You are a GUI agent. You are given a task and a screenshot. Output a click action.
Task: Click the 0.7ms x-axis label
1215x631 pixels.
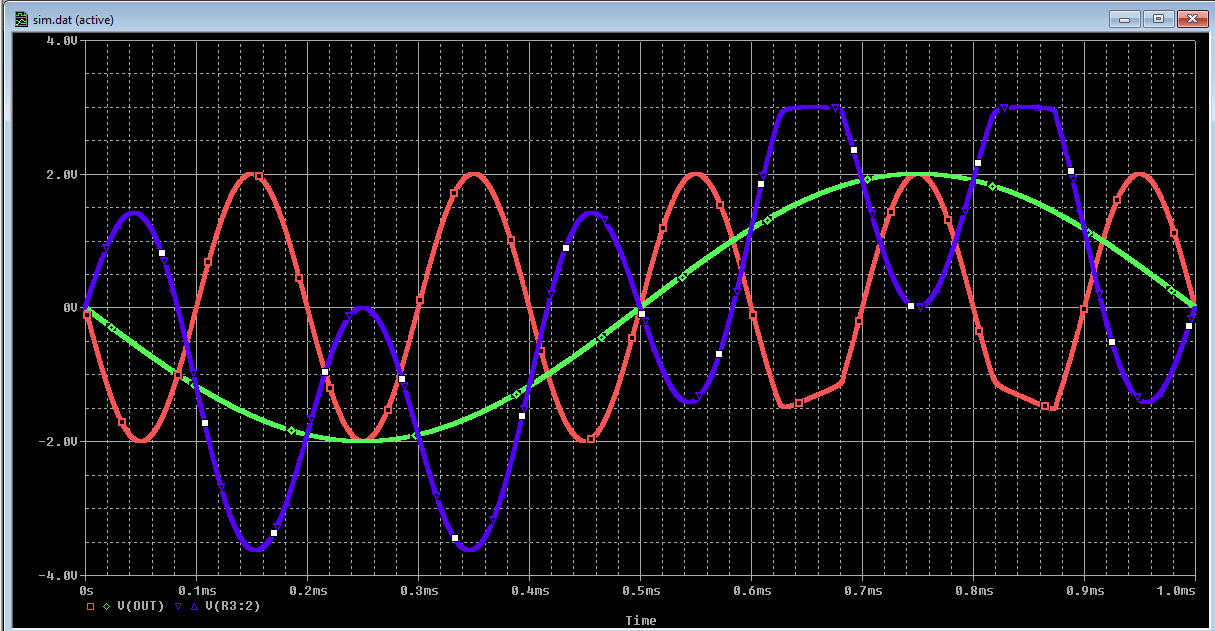pyautogui.click(x=862, y=592)
